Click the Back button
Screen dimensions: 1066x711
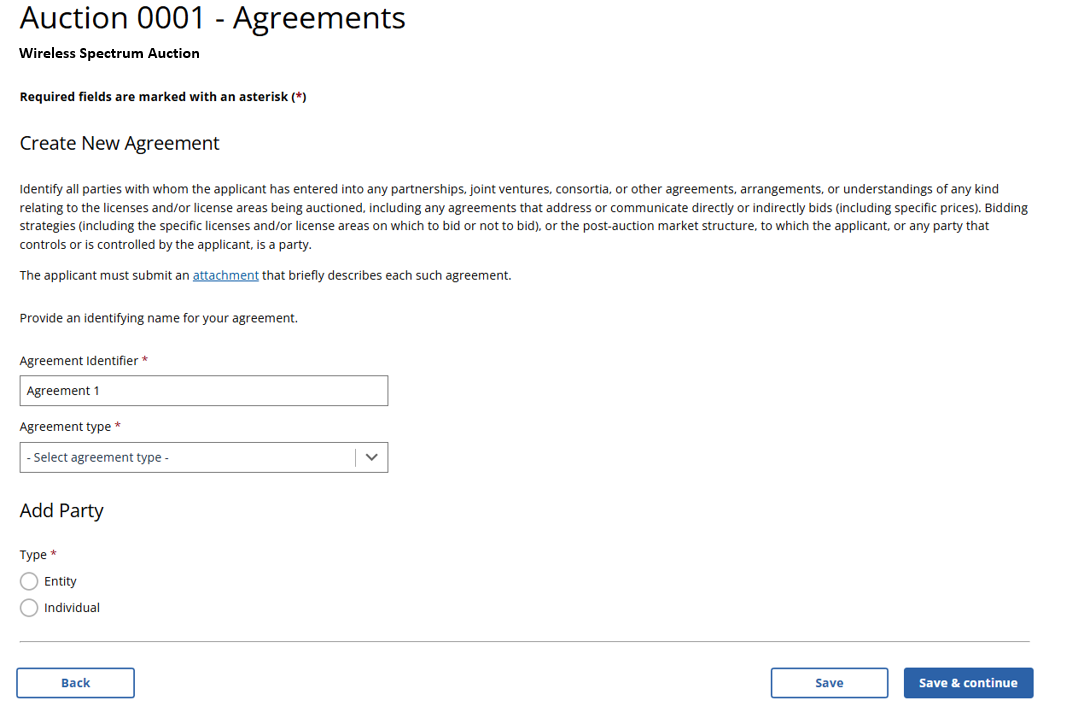75,683
